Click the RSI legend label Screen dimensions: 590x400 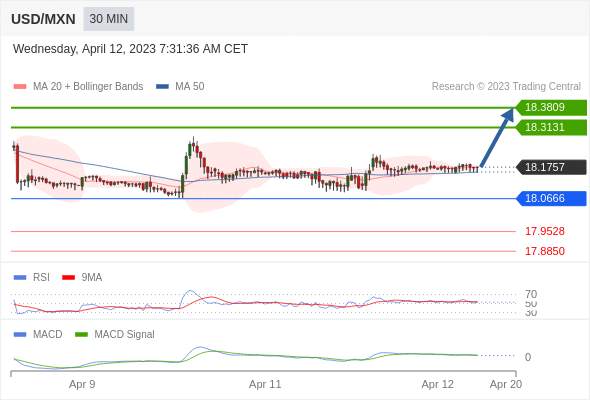[41, 278]
